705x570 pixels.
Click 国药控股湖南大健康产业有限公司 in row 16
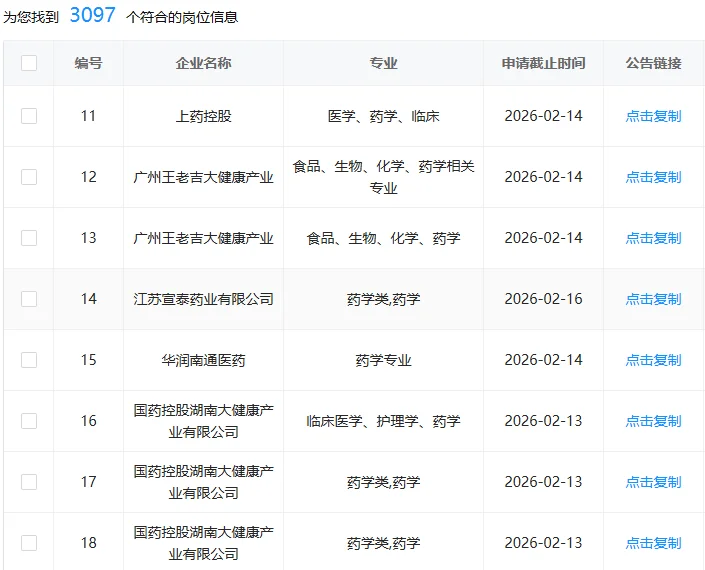coord(203,421)
